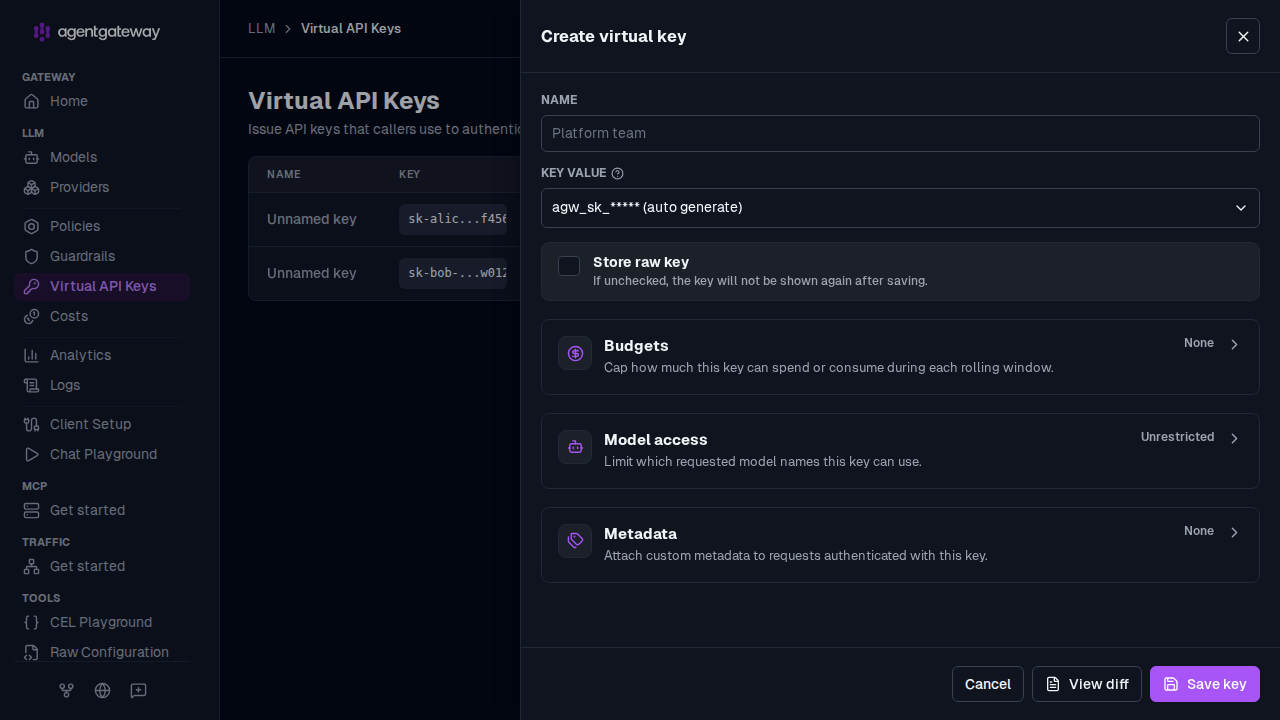Viewport: 1280px width, 720px height.
Task: Open Home via its house icon
Action: tap(31, 101)
